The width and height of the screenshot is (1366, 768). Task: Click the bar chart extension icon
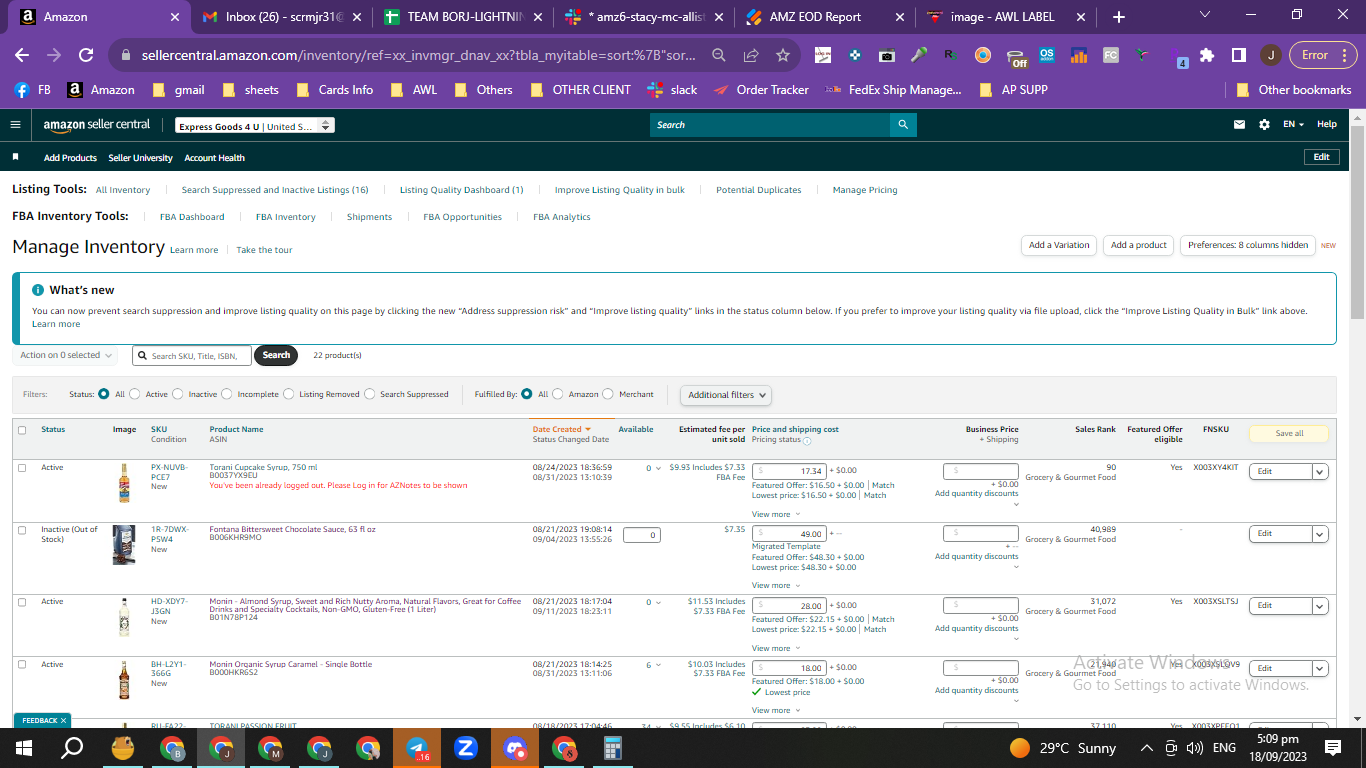(1079, 55)
